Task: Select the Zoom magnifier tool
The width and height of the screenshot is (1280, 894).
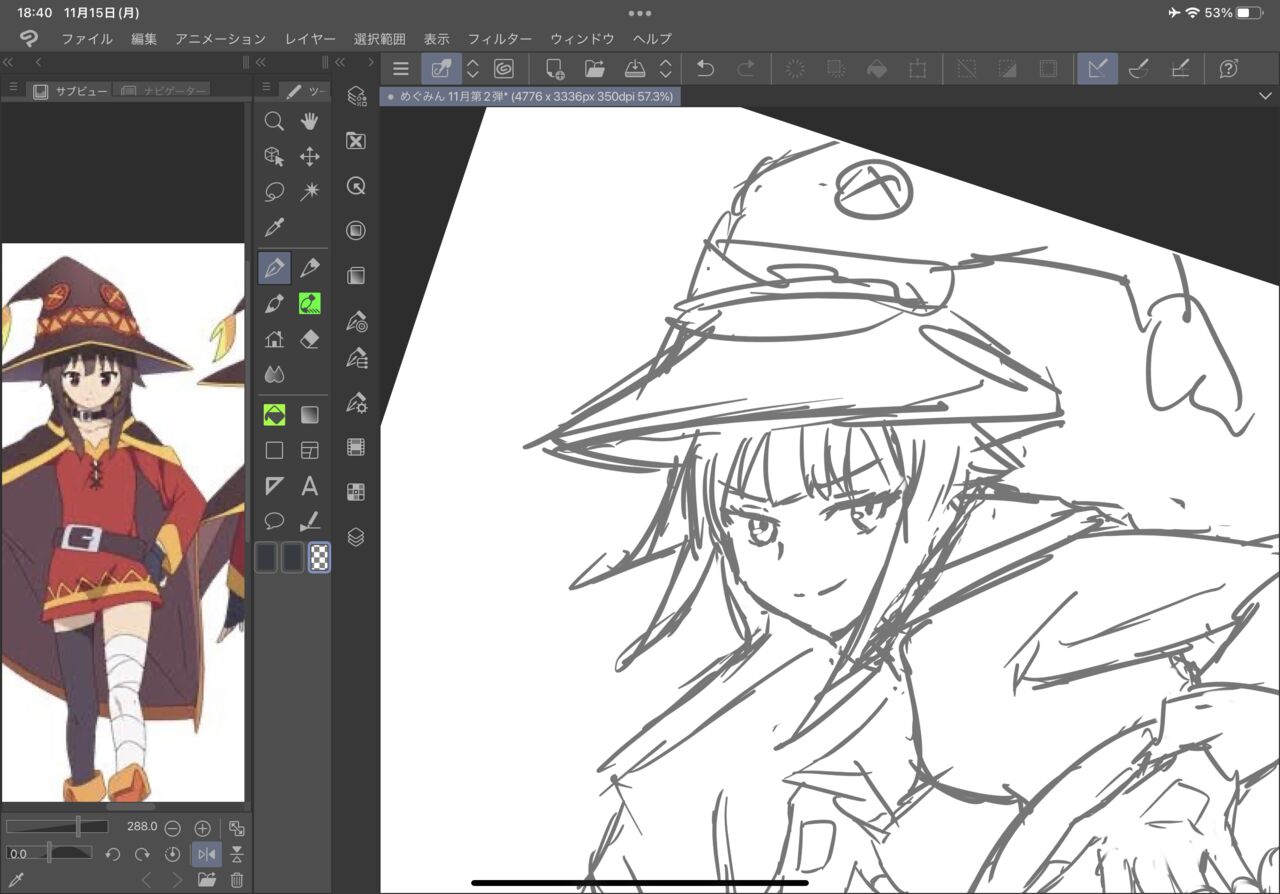Action: [x=274, y=122]
